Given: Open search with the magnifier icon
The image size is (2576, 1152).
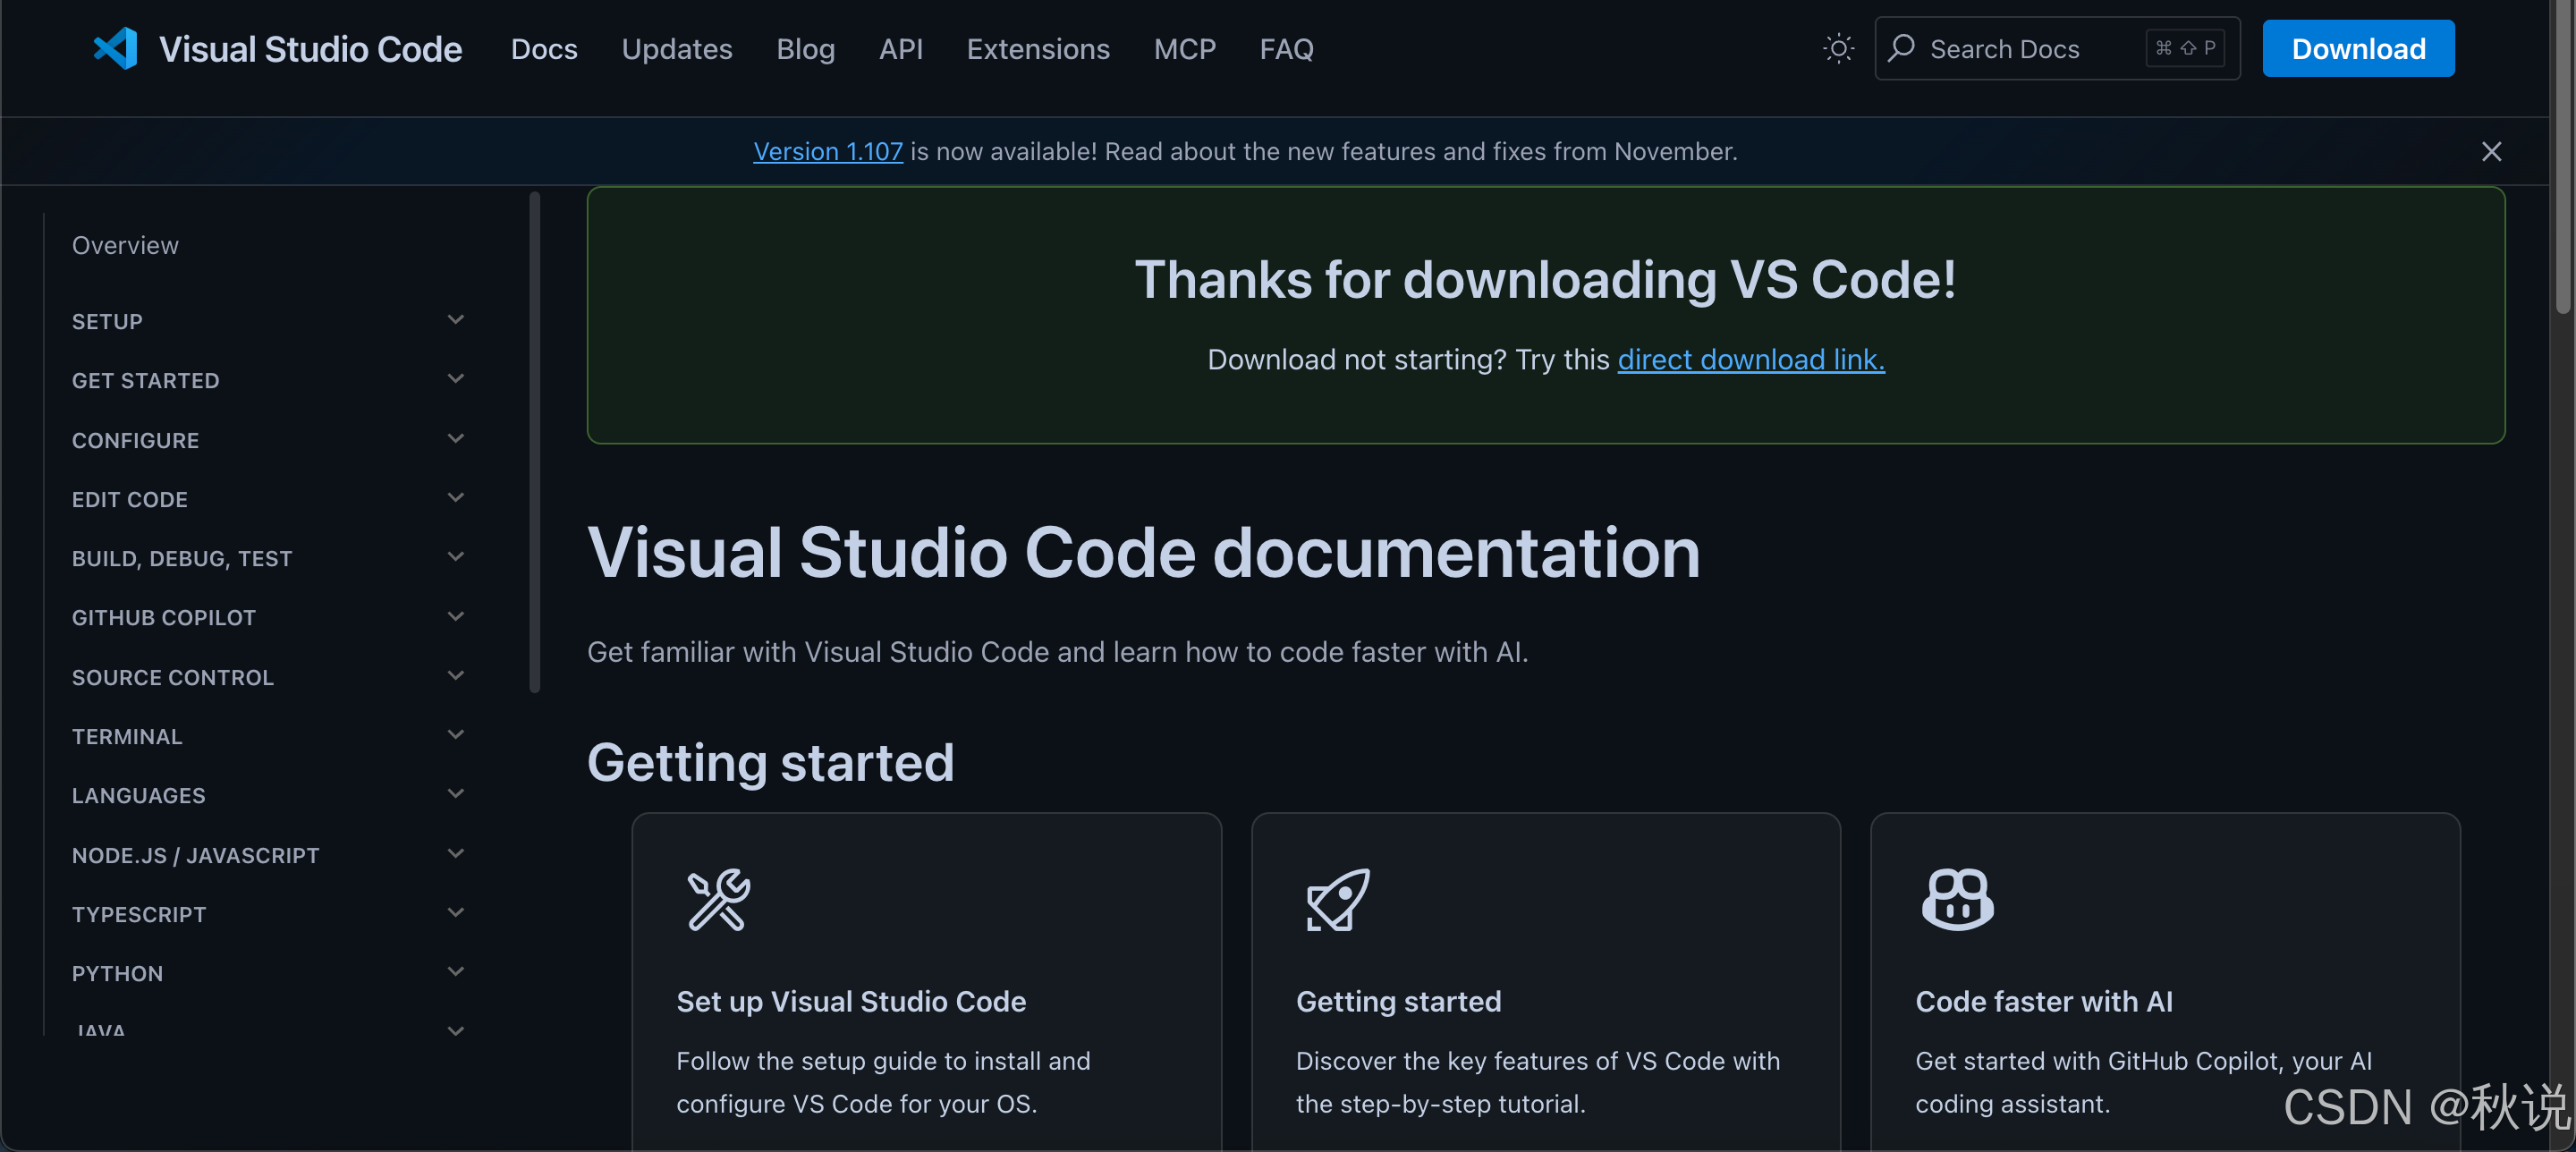Looking at the screenshot, I should [1903, 48].
